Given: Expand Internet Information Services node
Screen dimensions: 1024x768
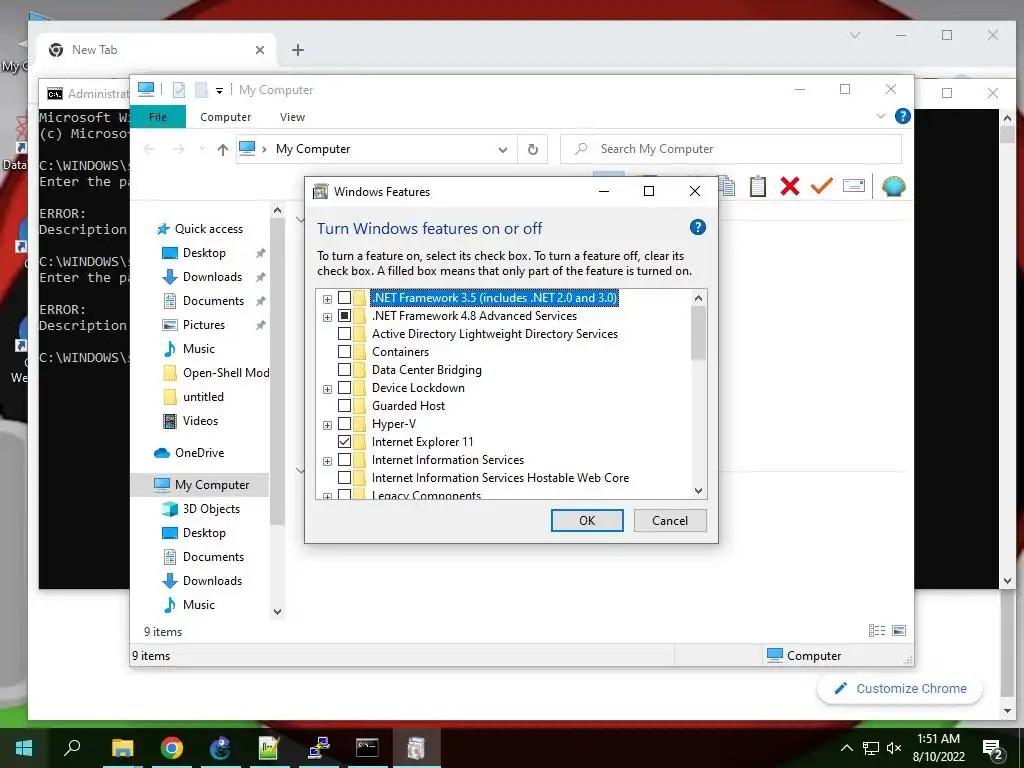Looking at the screenshot, I should point(327,461).
